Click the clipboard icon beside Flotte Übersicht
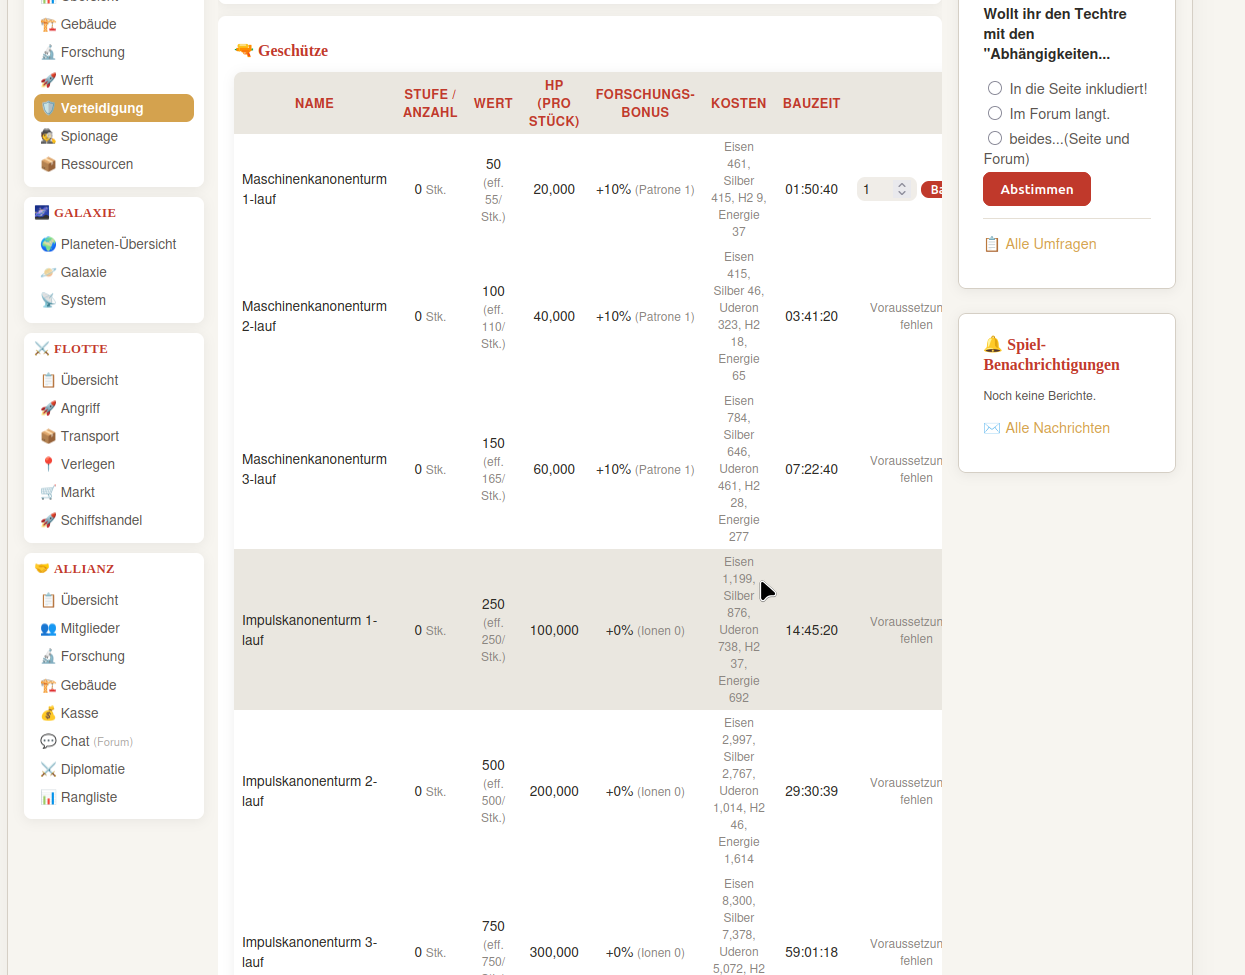The width and height of the screenshot is (1245, 975). click(48, 380)
